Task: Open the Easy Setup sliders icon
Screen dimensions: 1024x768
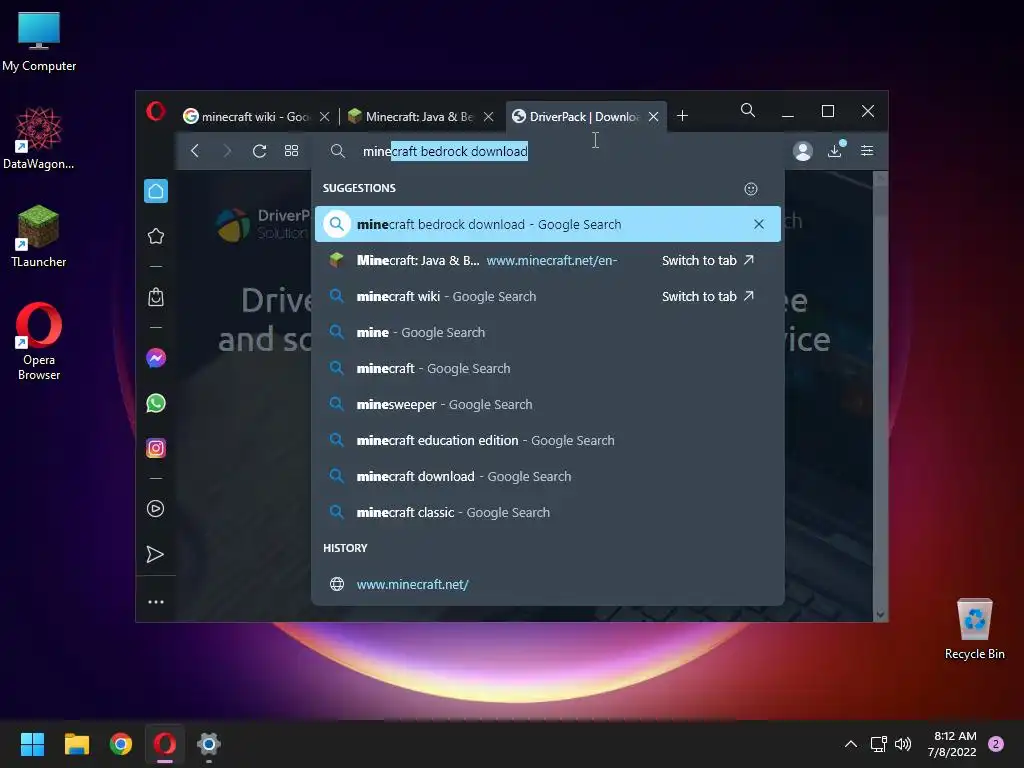Action: point(867,151)
